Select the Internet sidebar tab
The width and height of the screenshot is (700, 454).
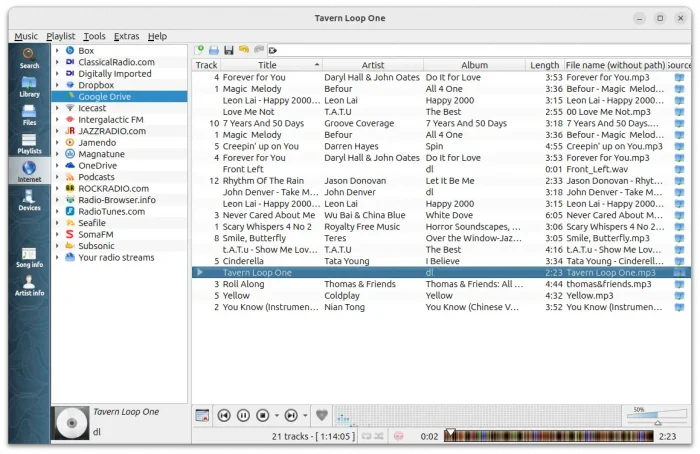[29, 172]
